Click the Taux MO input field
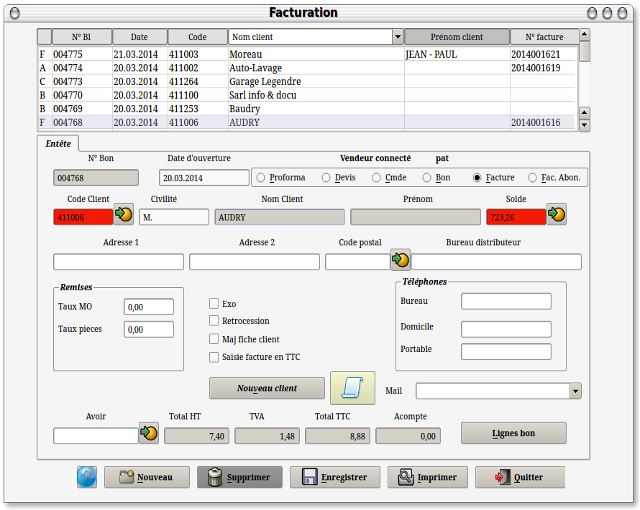 (x=148, y=307)
